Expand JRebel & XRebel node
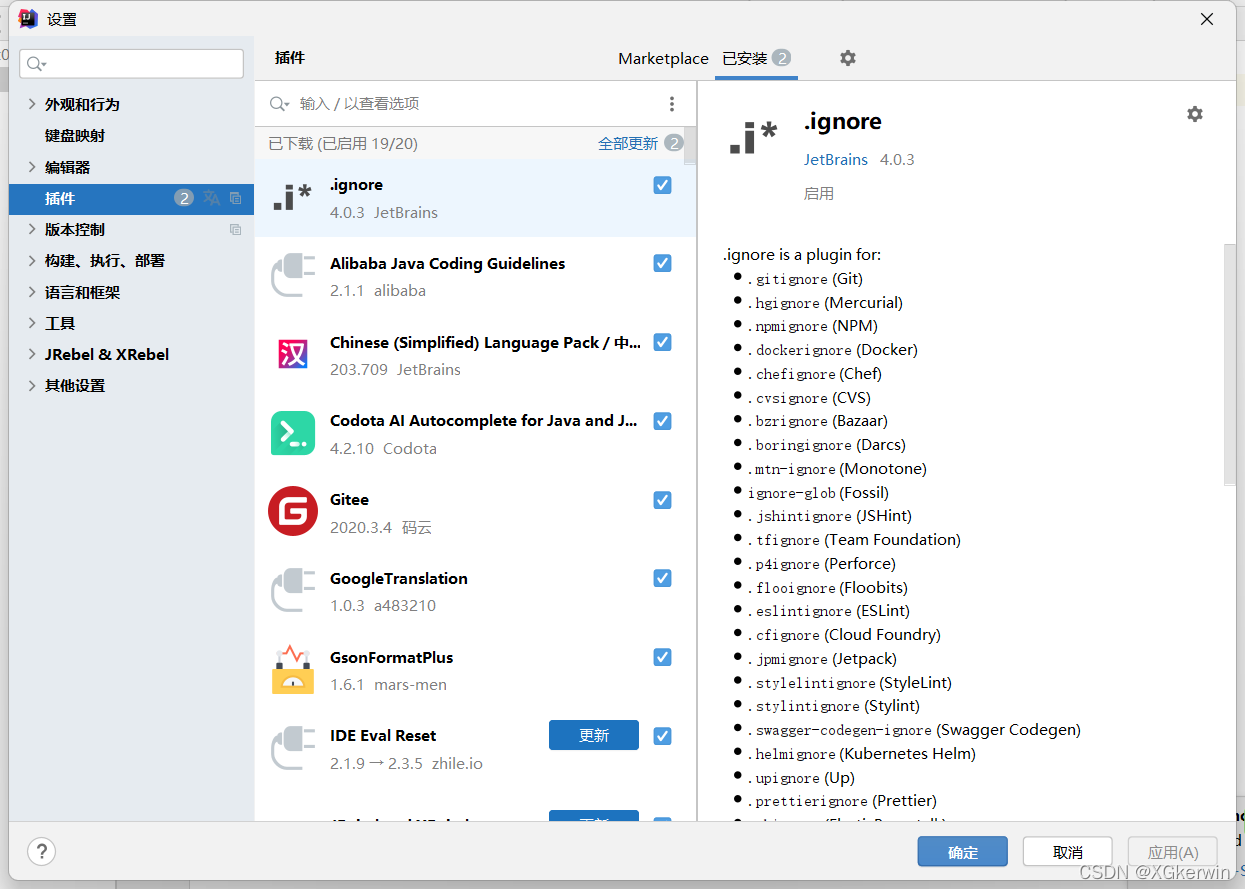1245x889 pixels. 32,354
